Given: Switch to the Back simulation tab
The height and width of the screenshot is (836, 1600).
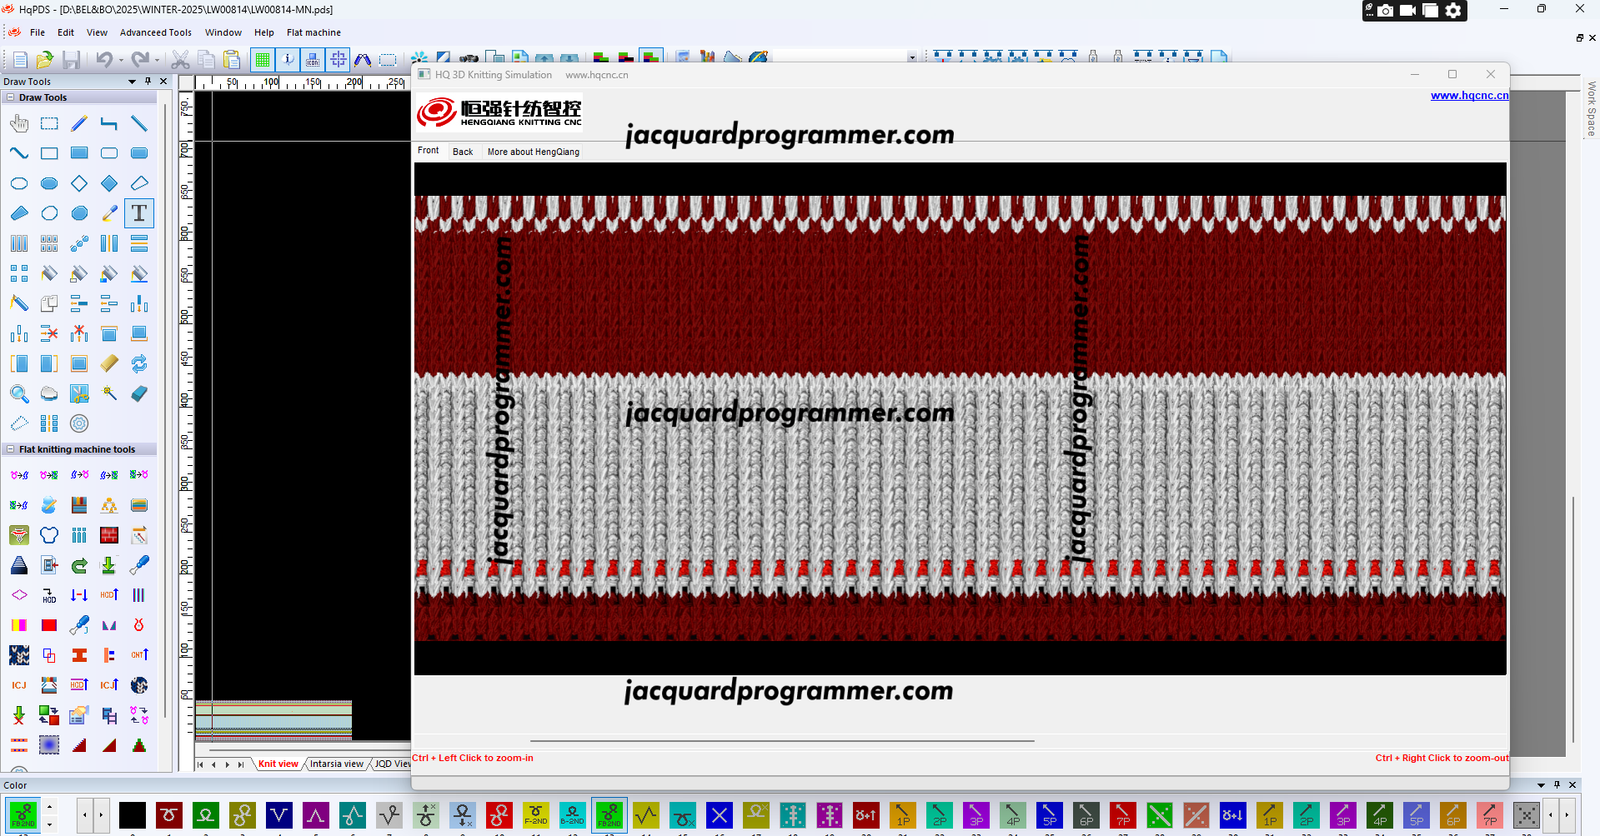Looking at the screenshot, I should point(462,152).
